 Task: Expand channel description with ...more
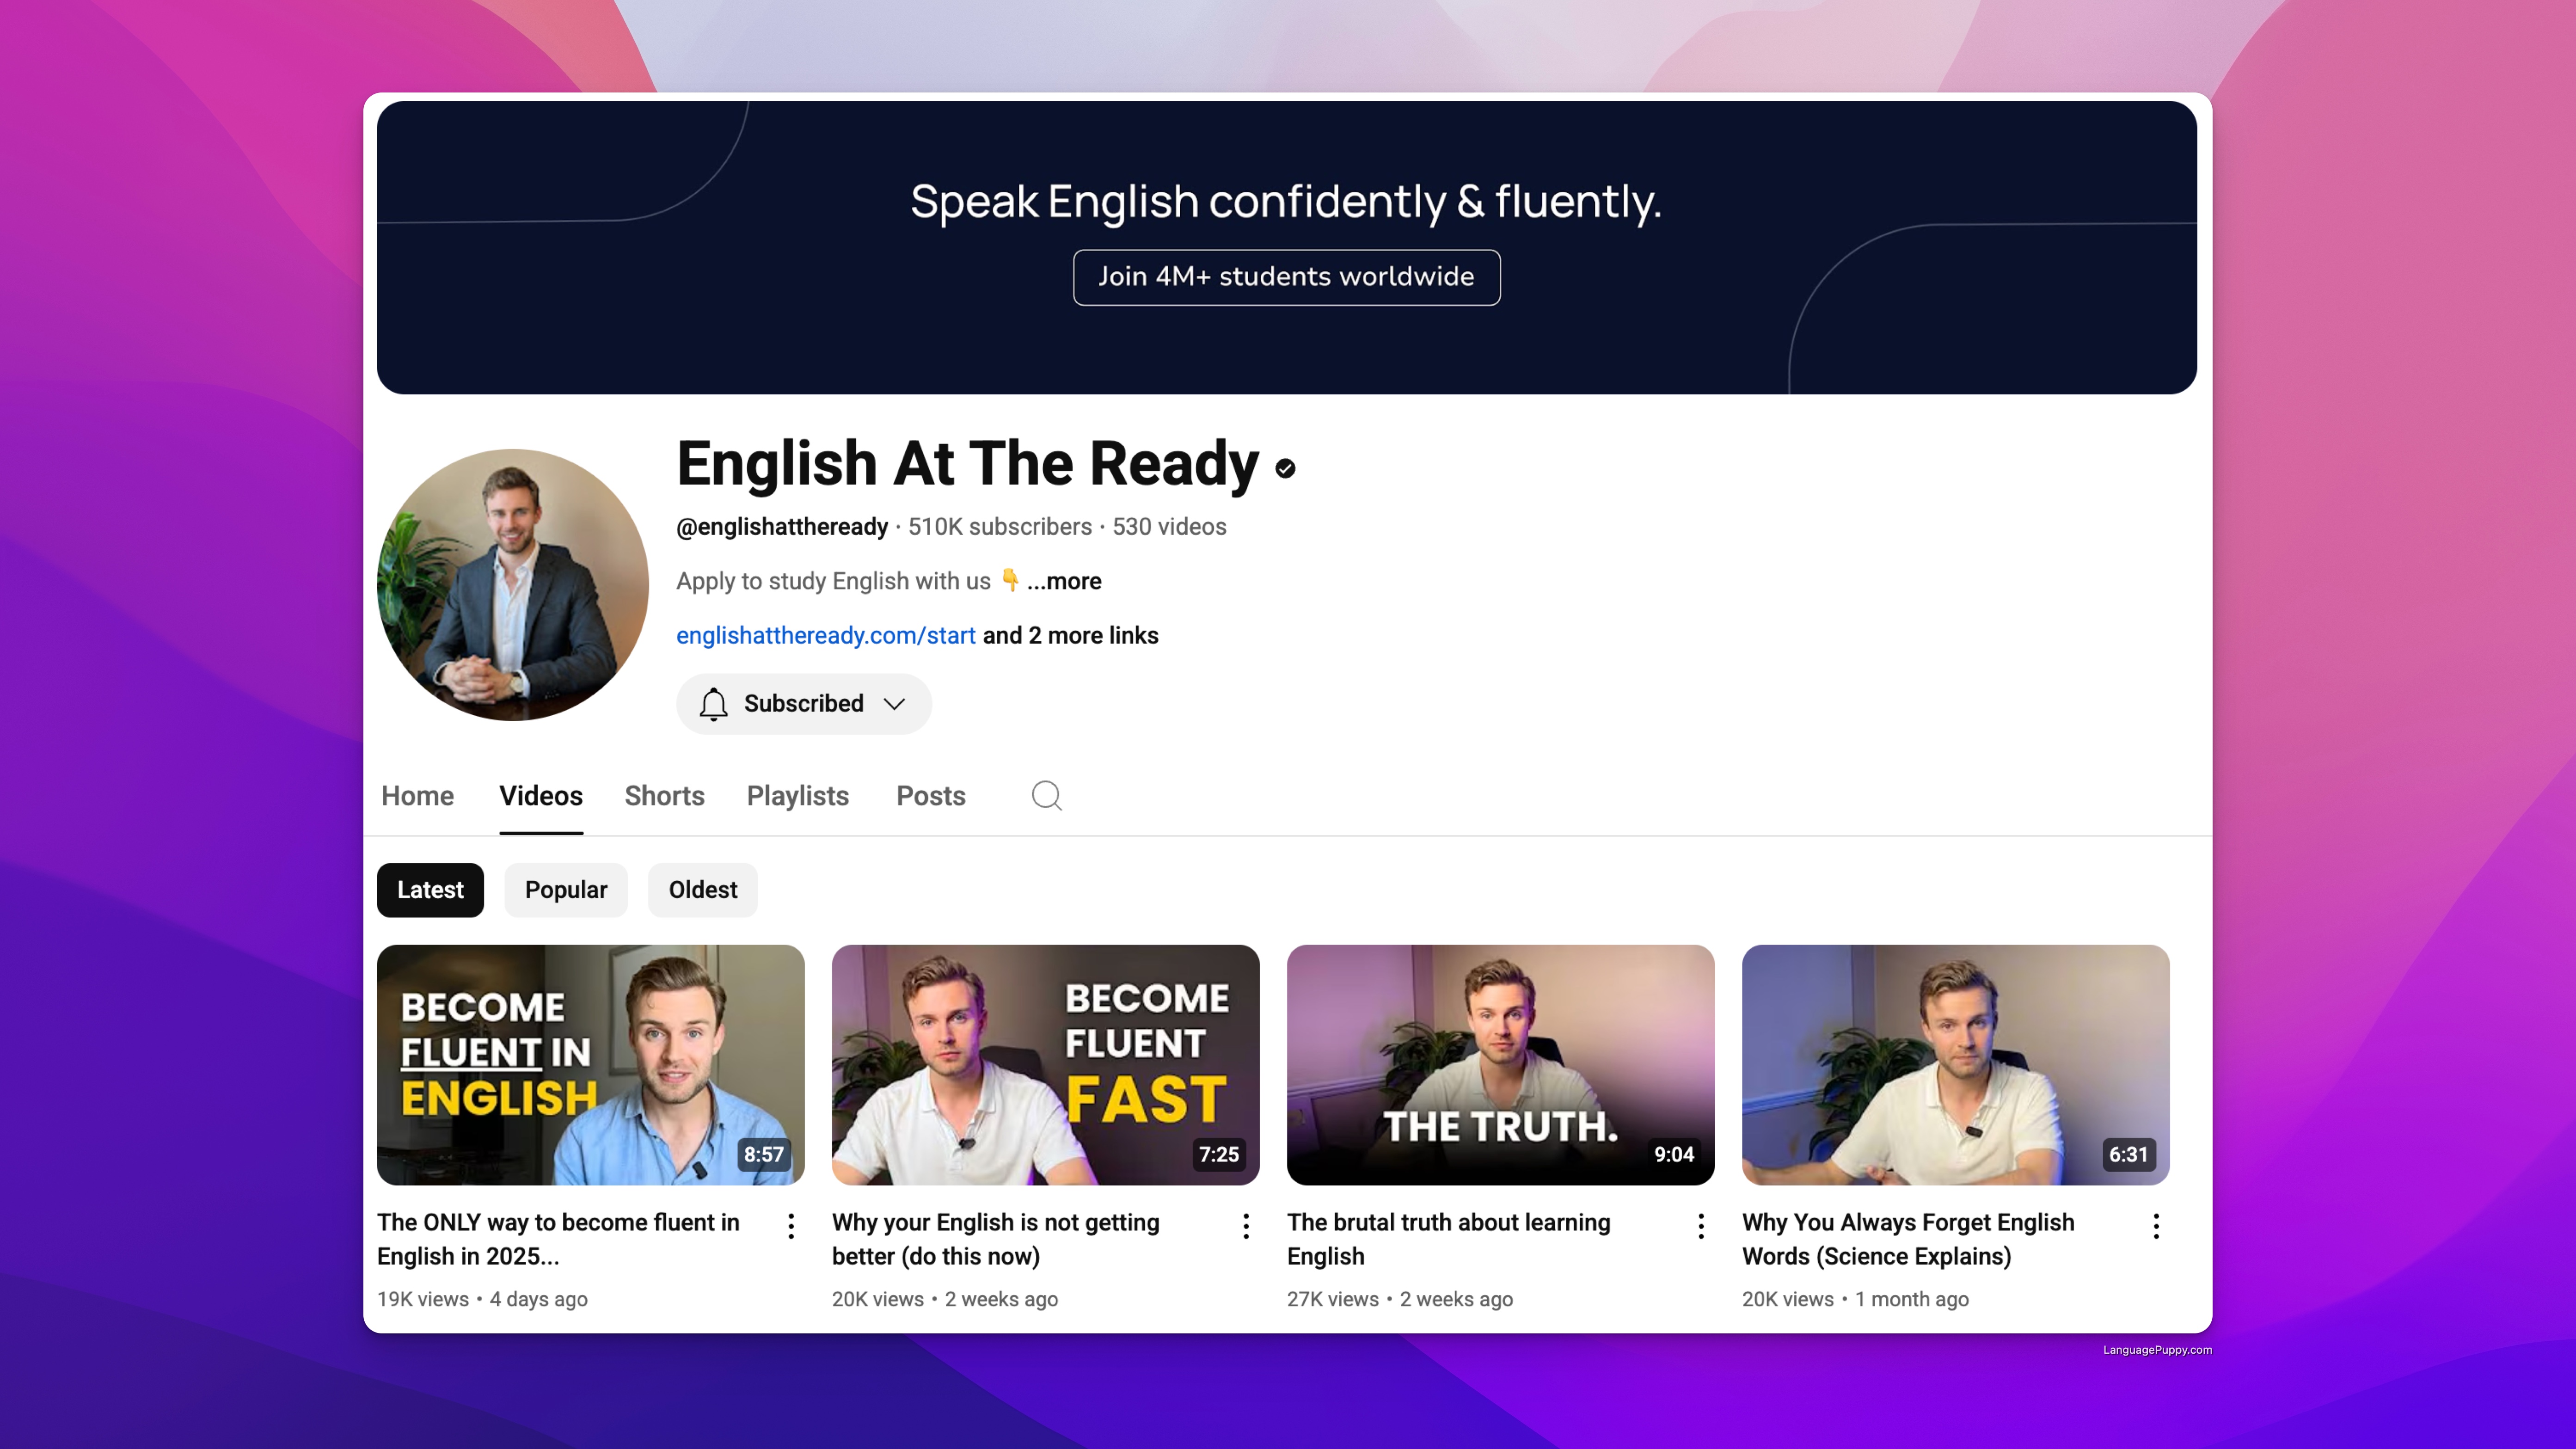(x=1064, y=581)
